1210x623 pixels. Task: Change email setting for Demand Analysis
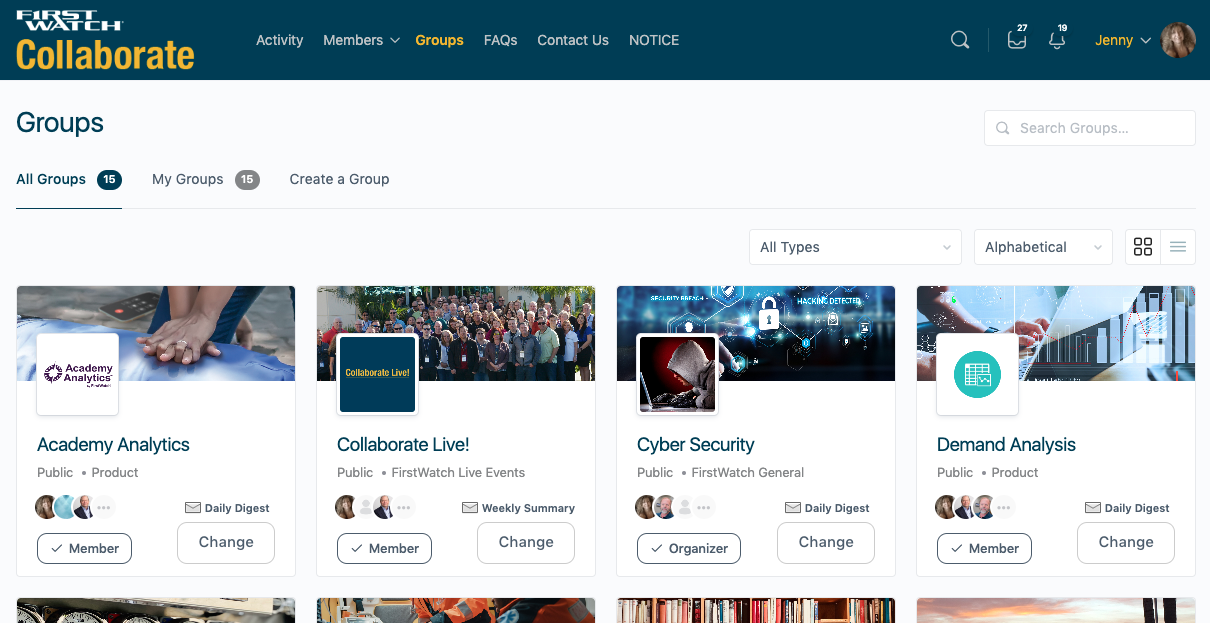click(x=1126, y=543)
